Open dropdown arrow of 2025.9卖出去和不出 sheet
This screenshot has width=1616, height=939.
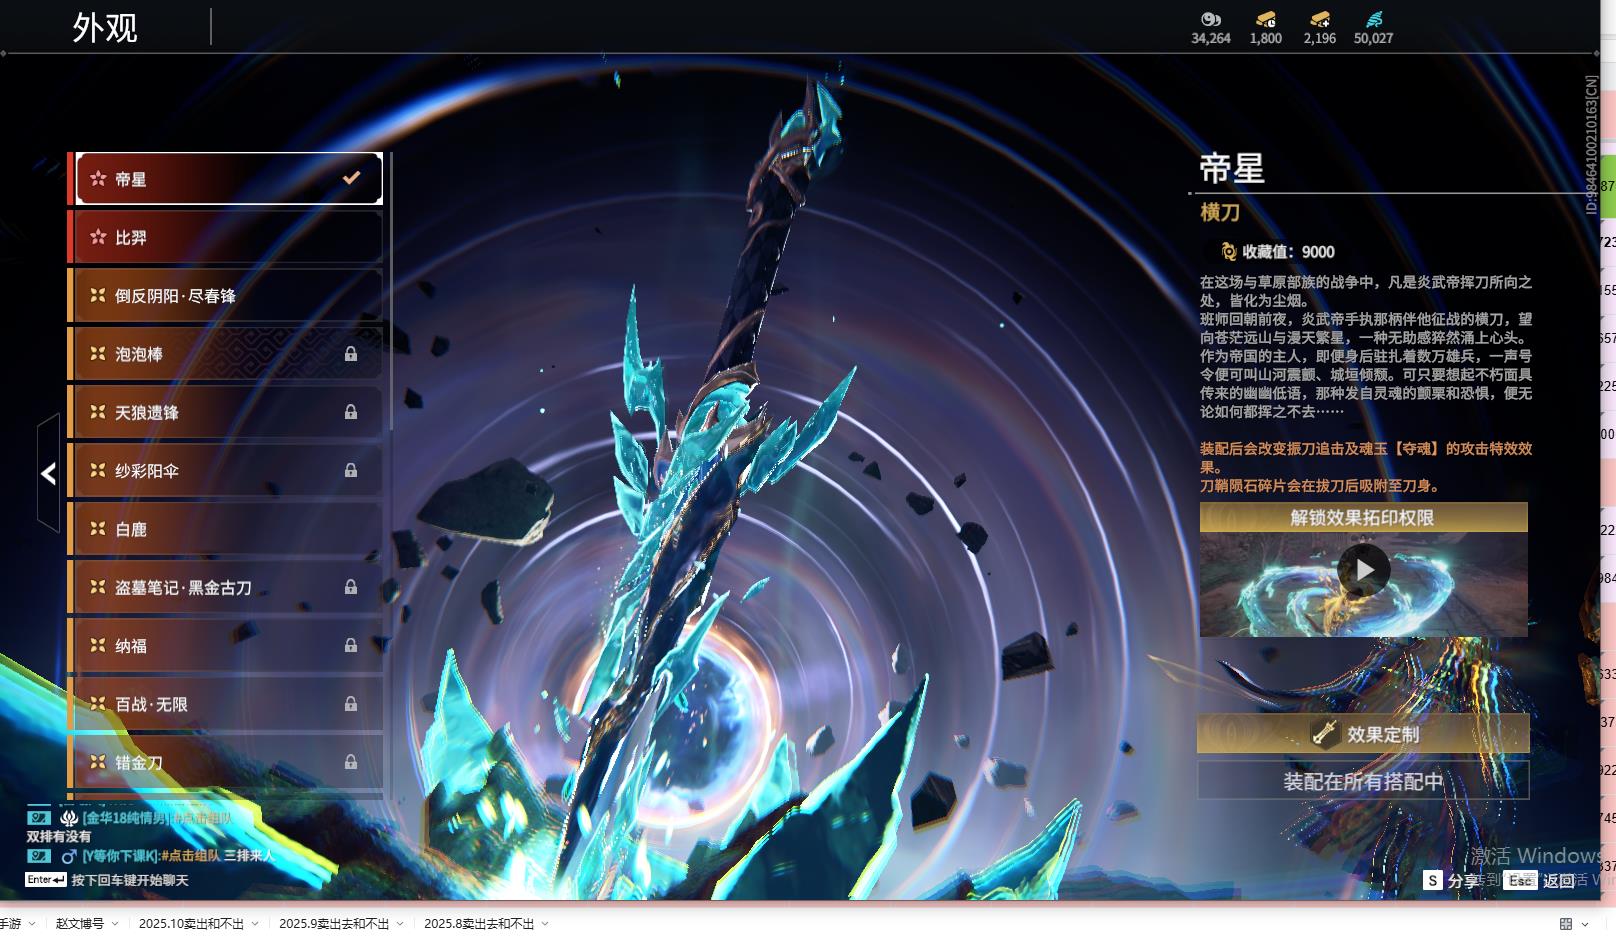point(400,924)
